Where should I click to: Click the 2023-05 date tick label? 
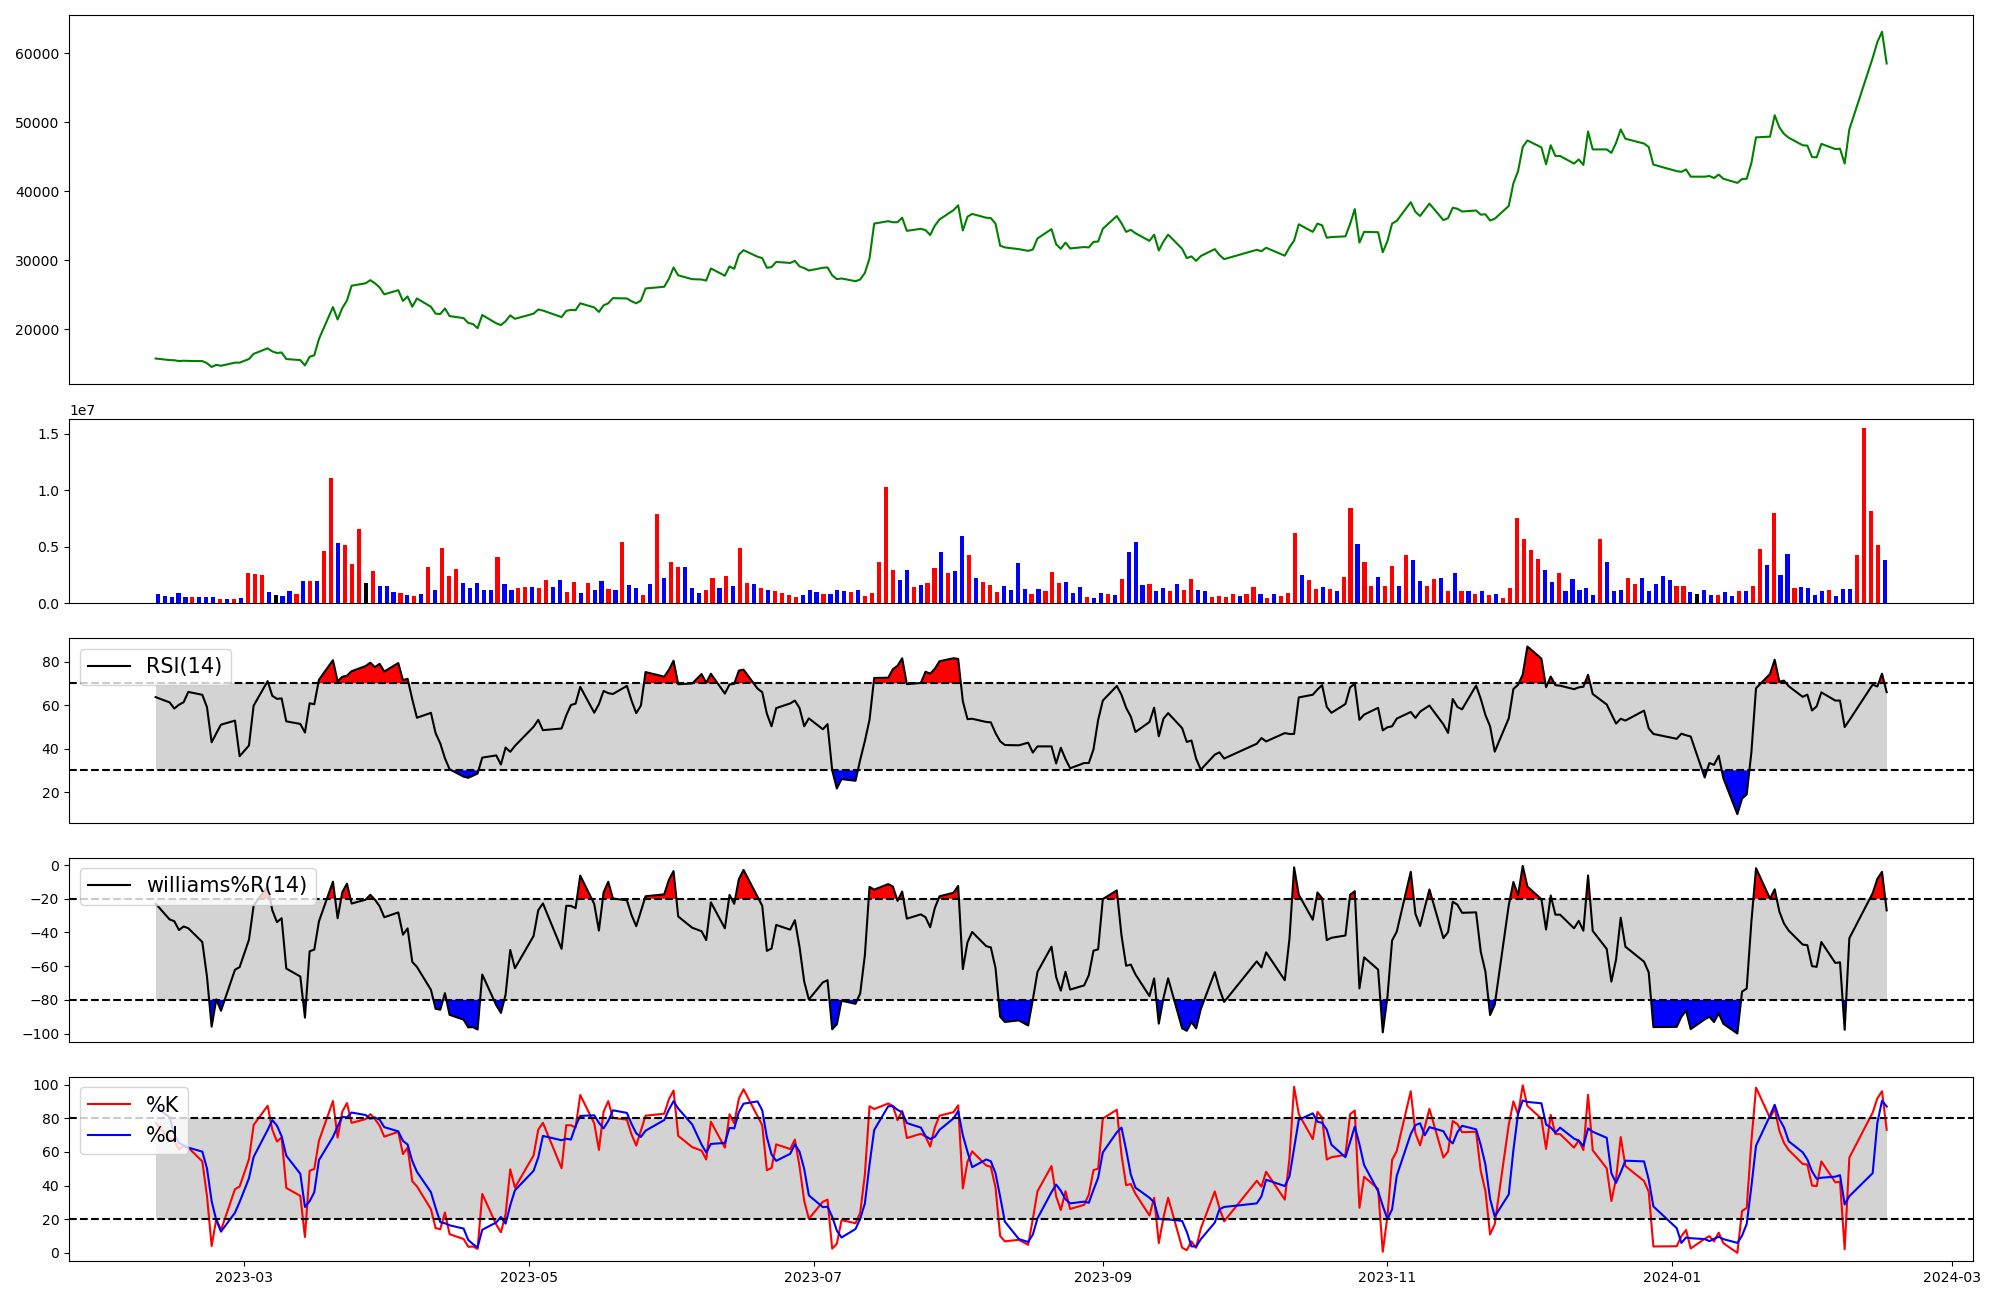tap(529, 1277)
